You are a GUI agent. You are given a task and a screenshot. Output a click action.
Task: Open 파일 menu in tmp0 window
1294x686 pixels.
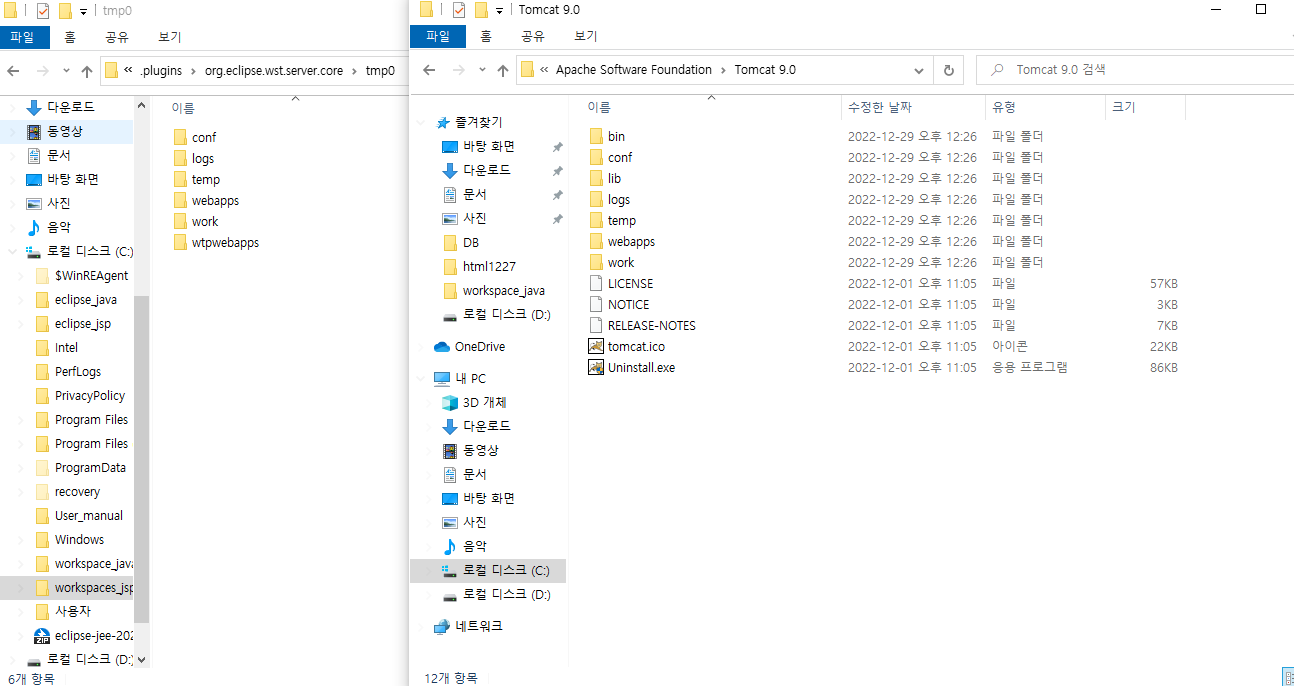click(x=25, y=37)
